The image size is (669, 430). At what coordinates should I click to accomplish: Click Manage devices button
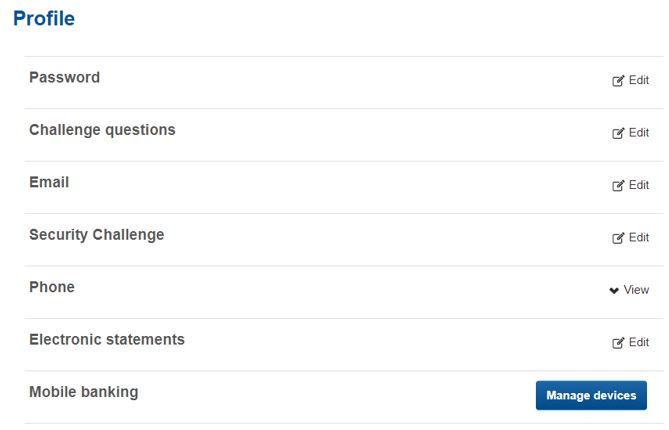click(x=591, y=395)
